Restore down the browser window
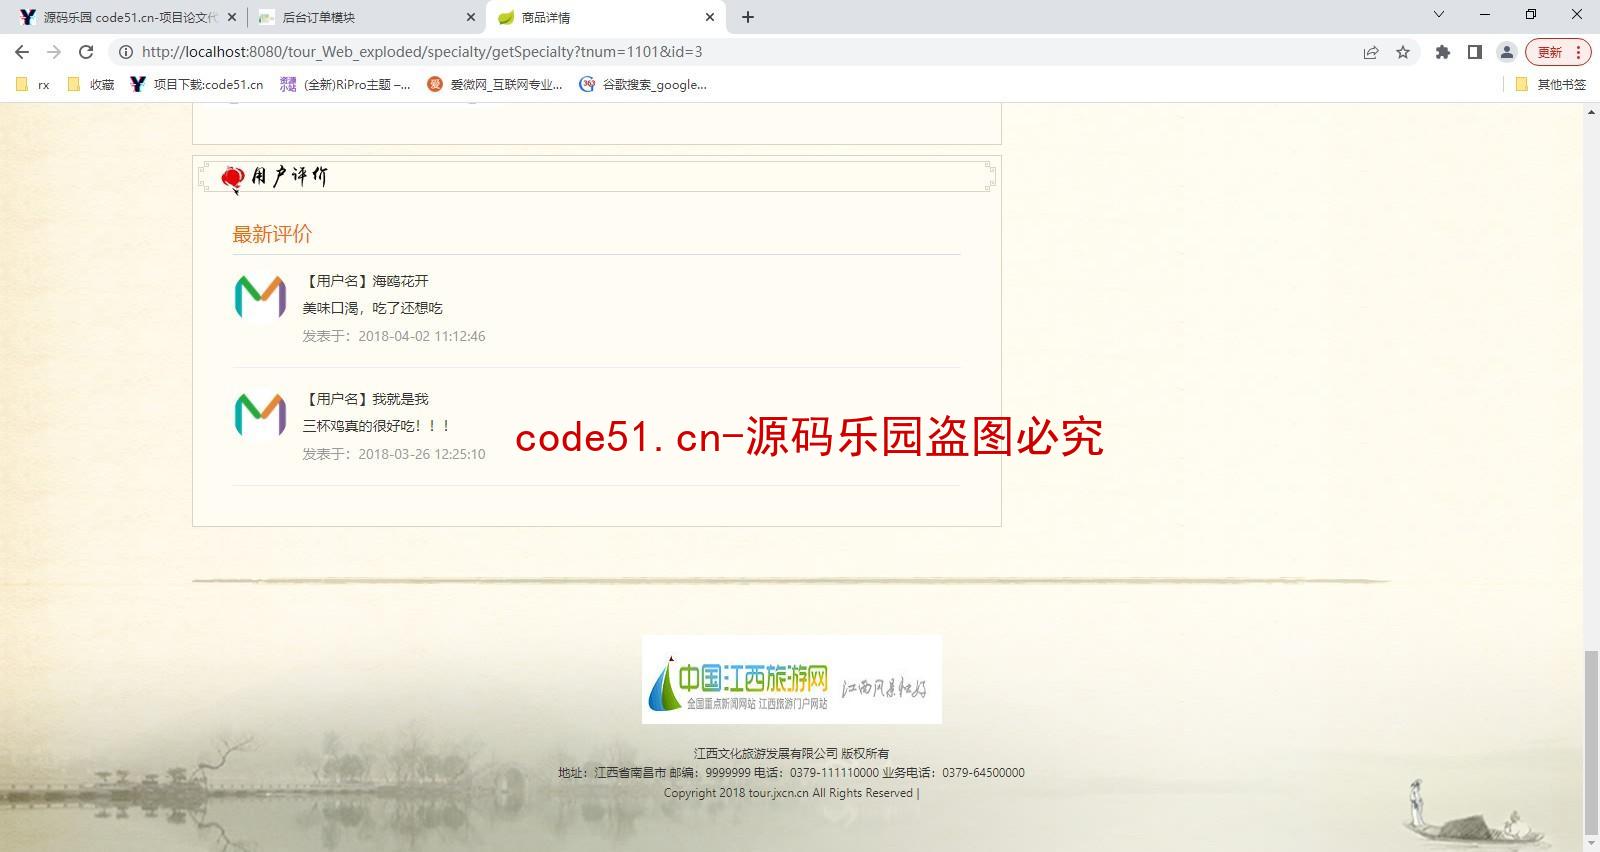This screenshot has height=852, width=1600. tap(1531, 14)
